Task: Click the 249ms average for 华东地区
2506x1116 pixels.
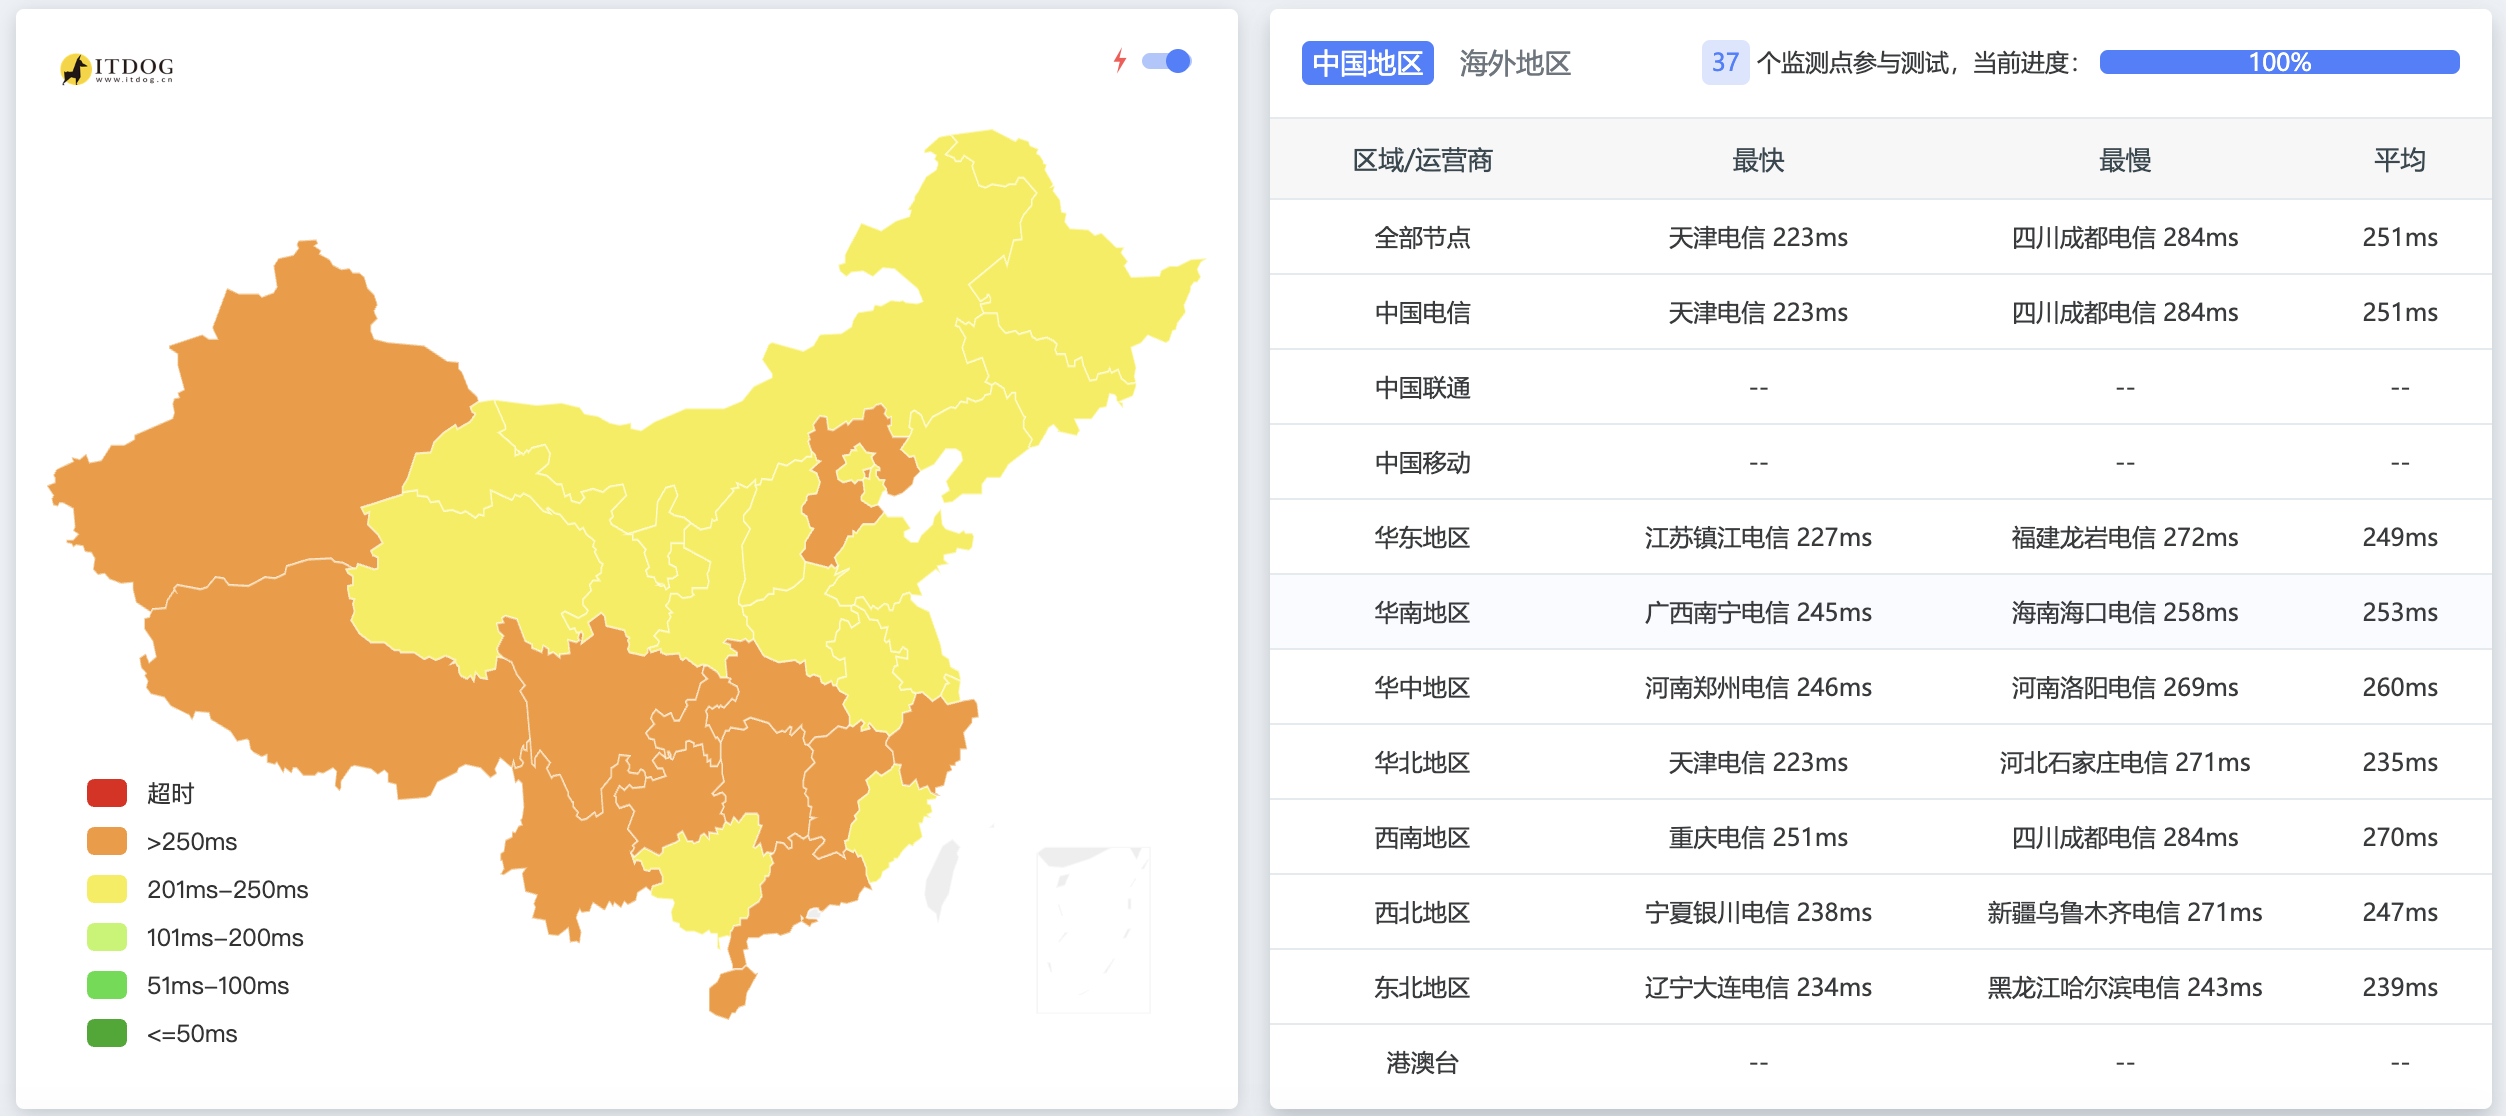Action: pyautogui.click(x=2400, y=537)
